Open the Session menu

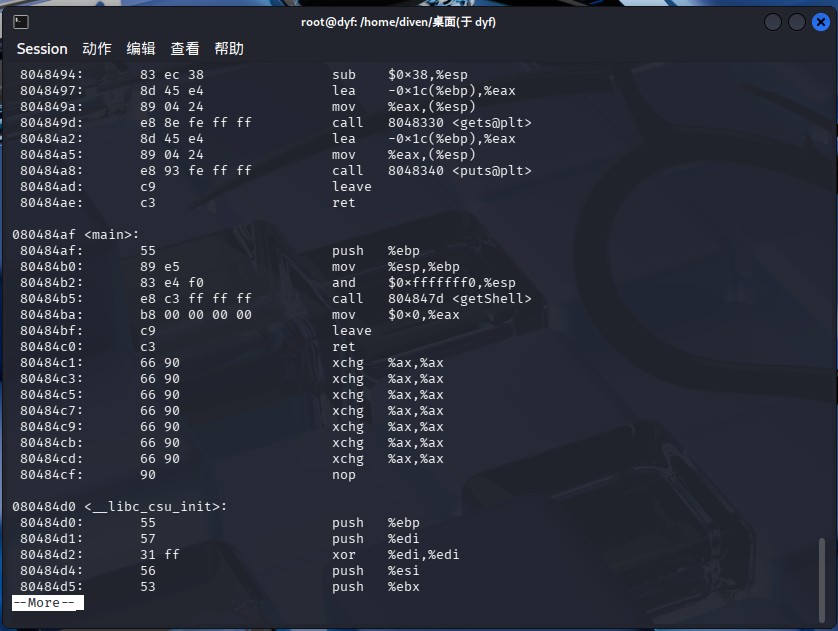(x=42, y=49)
